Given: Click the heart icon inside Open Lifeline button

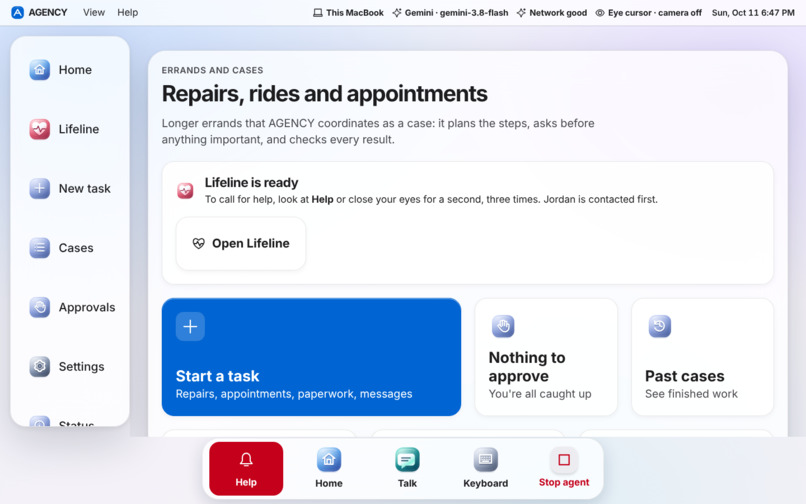Looking at the screenshot, I should pyautogui.click(x=198, y=243).
